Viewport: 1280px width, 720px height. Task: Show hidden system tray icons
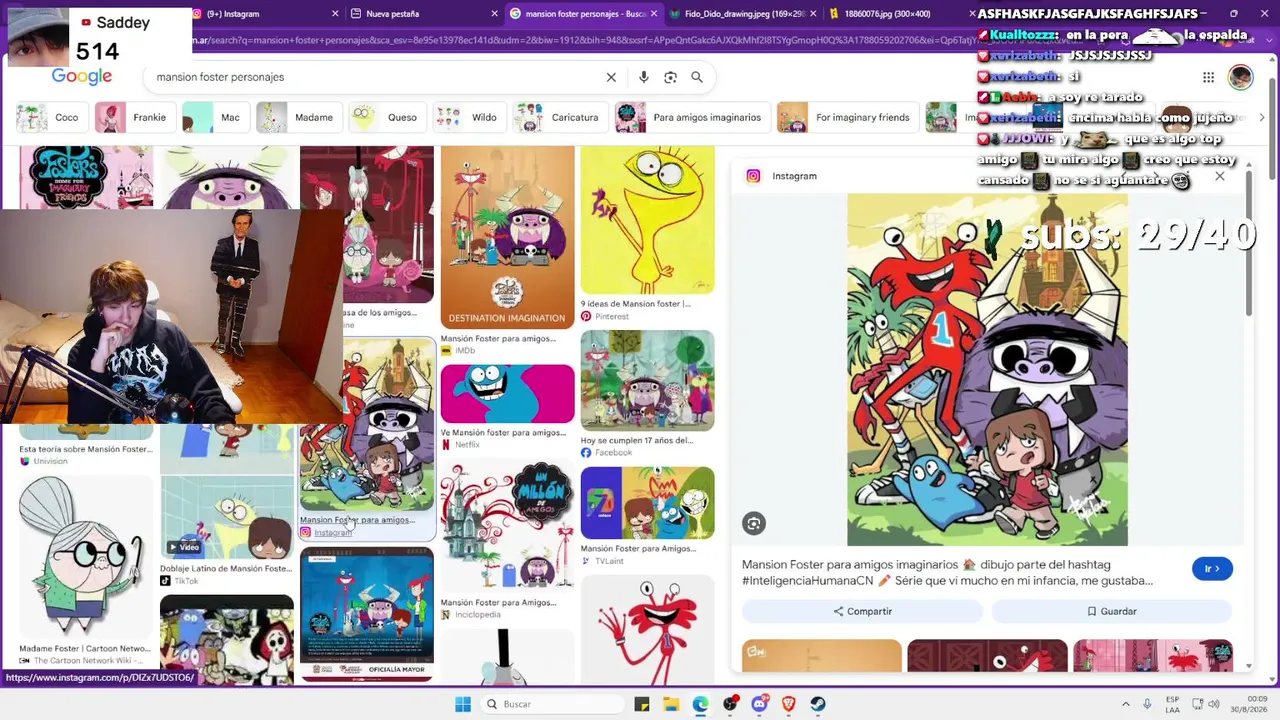[x=1125, y=704]
